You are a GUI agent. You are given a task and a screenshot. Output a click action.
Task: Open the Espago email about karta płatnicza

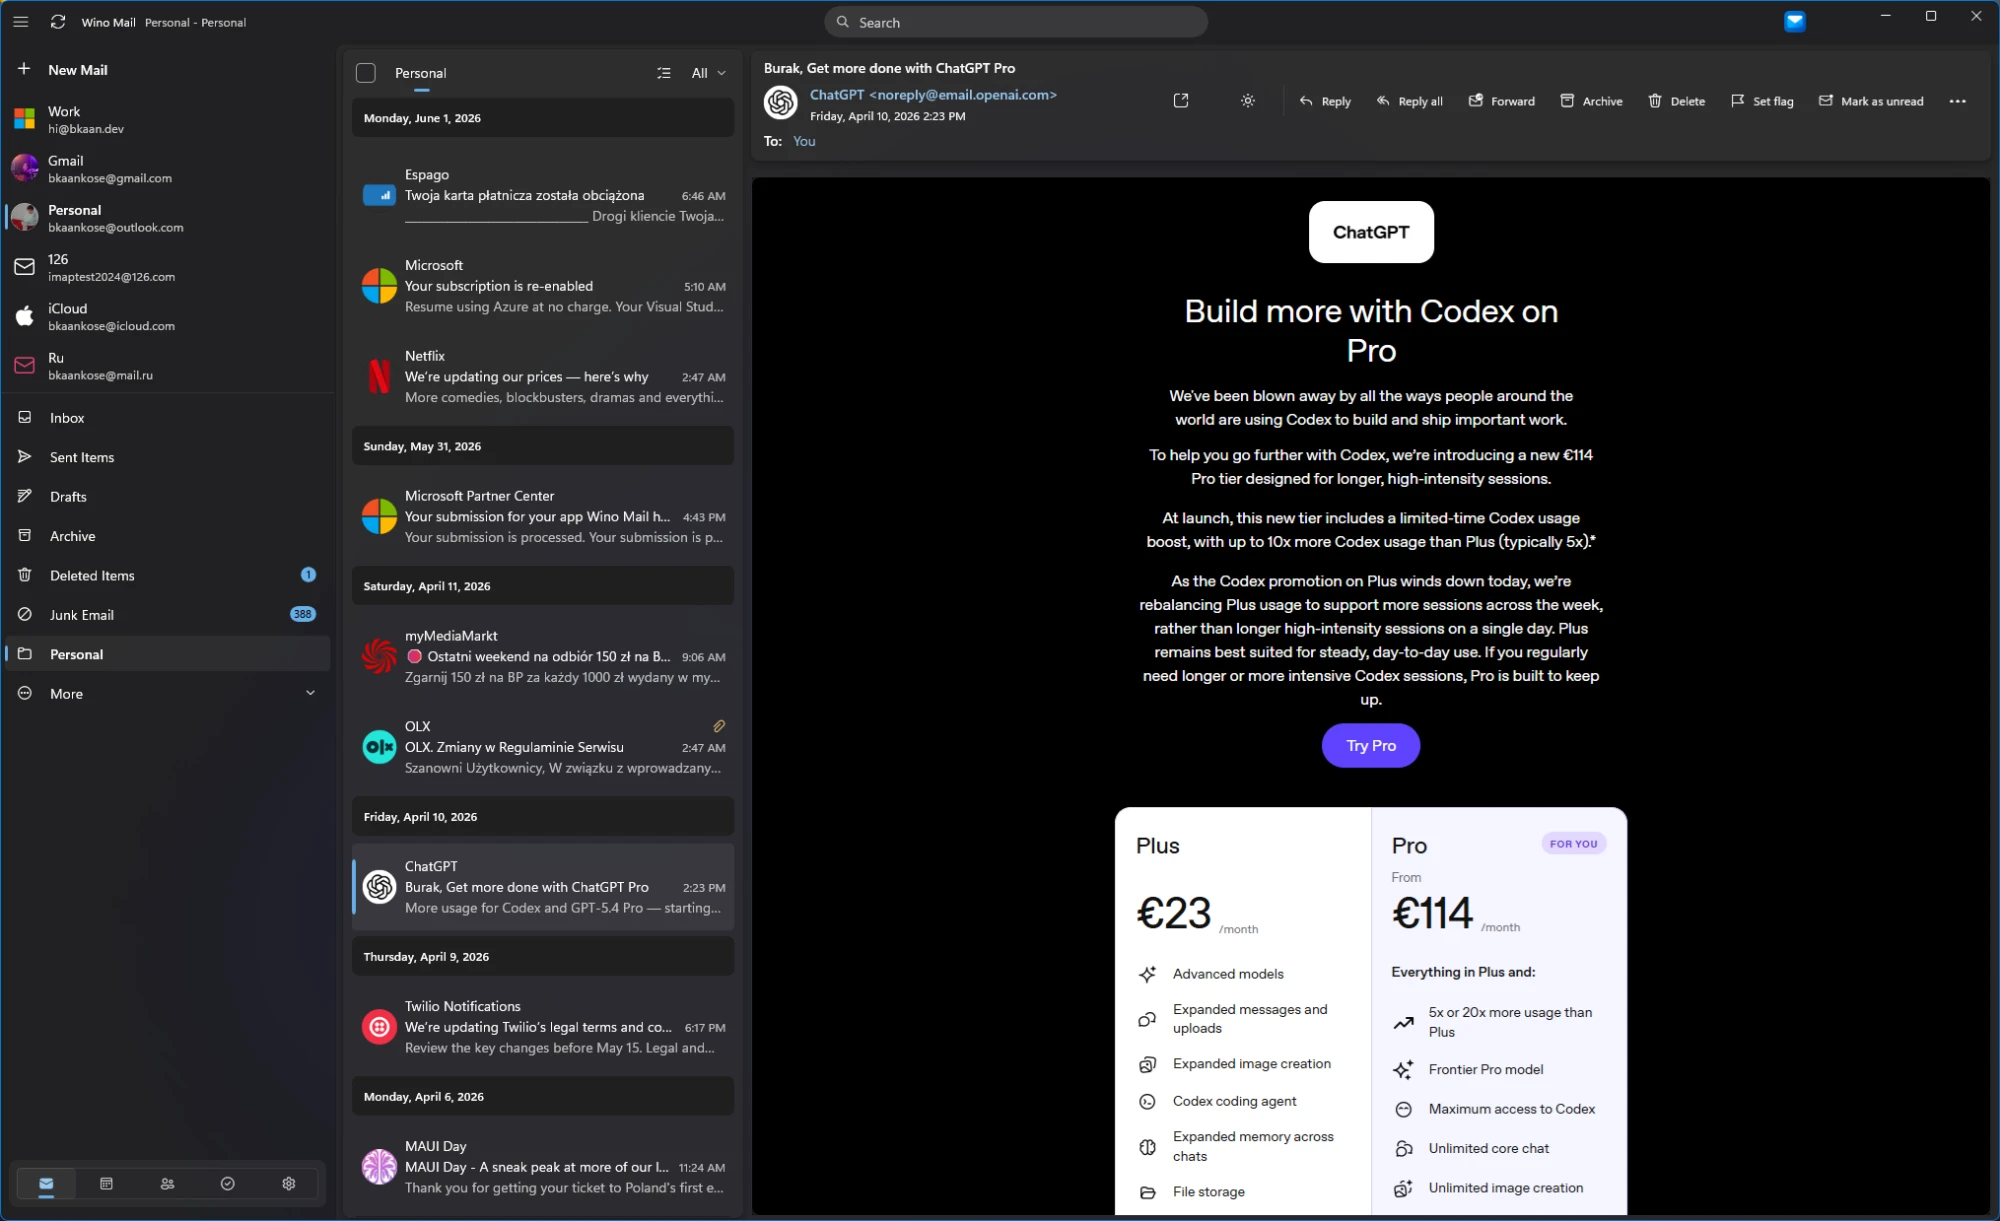[542, 195]
